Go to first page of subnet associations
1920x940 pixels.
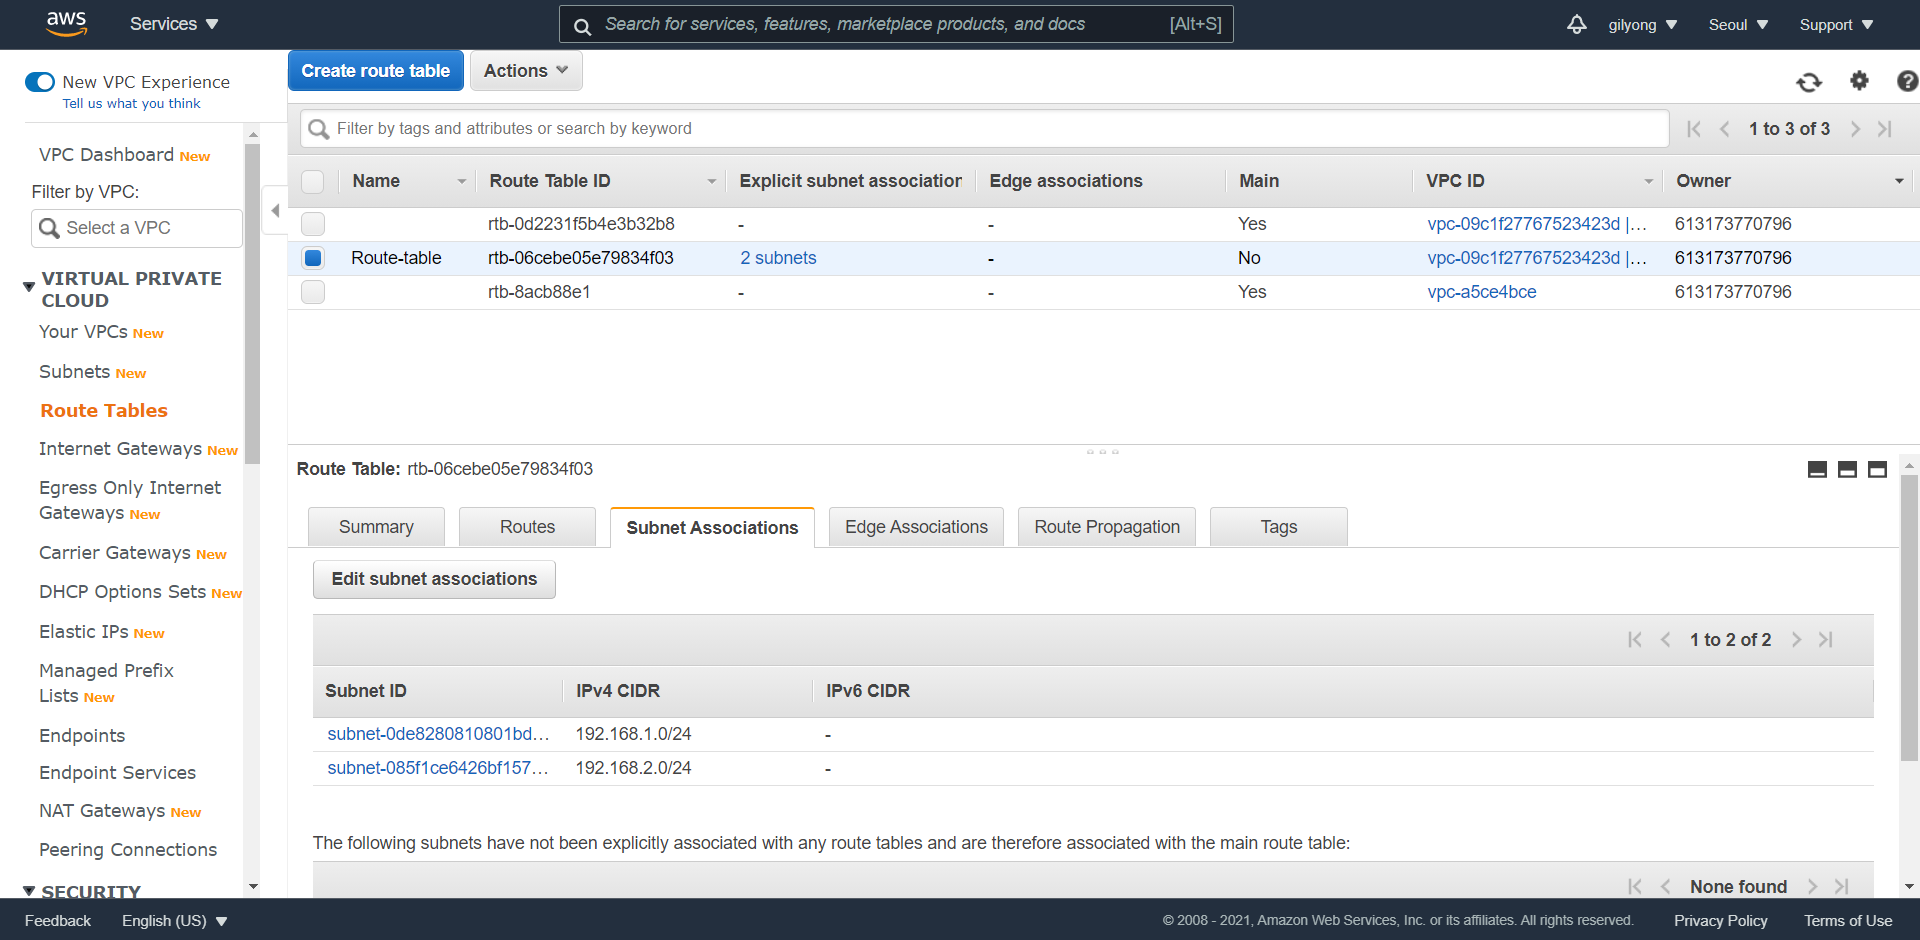tap(1634, 639)
